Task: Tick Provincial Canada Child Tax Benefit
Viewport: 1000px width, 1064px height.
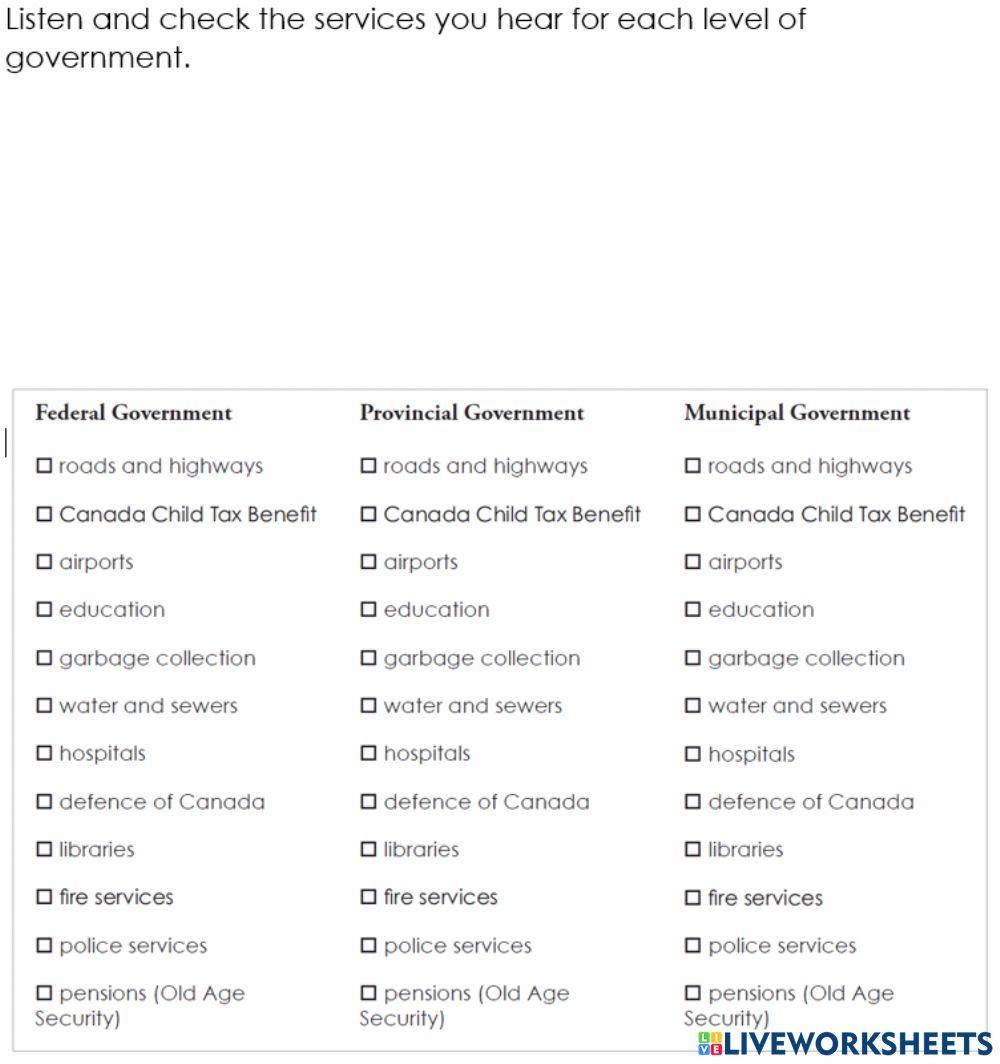Action: tap(369, 514)
